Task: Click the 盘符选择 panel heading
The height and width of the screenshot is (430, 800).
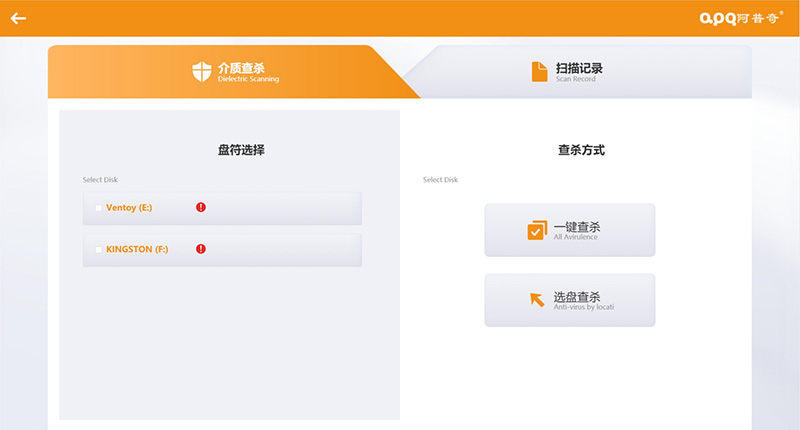Action: (x=241, y=150)
